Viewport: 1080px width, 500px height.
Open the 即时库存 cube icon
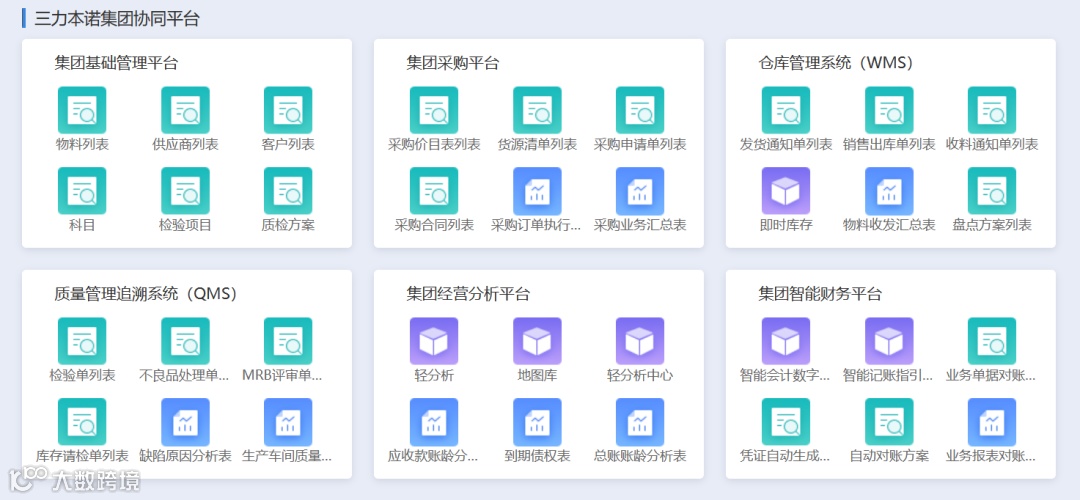tap(786, 191)
